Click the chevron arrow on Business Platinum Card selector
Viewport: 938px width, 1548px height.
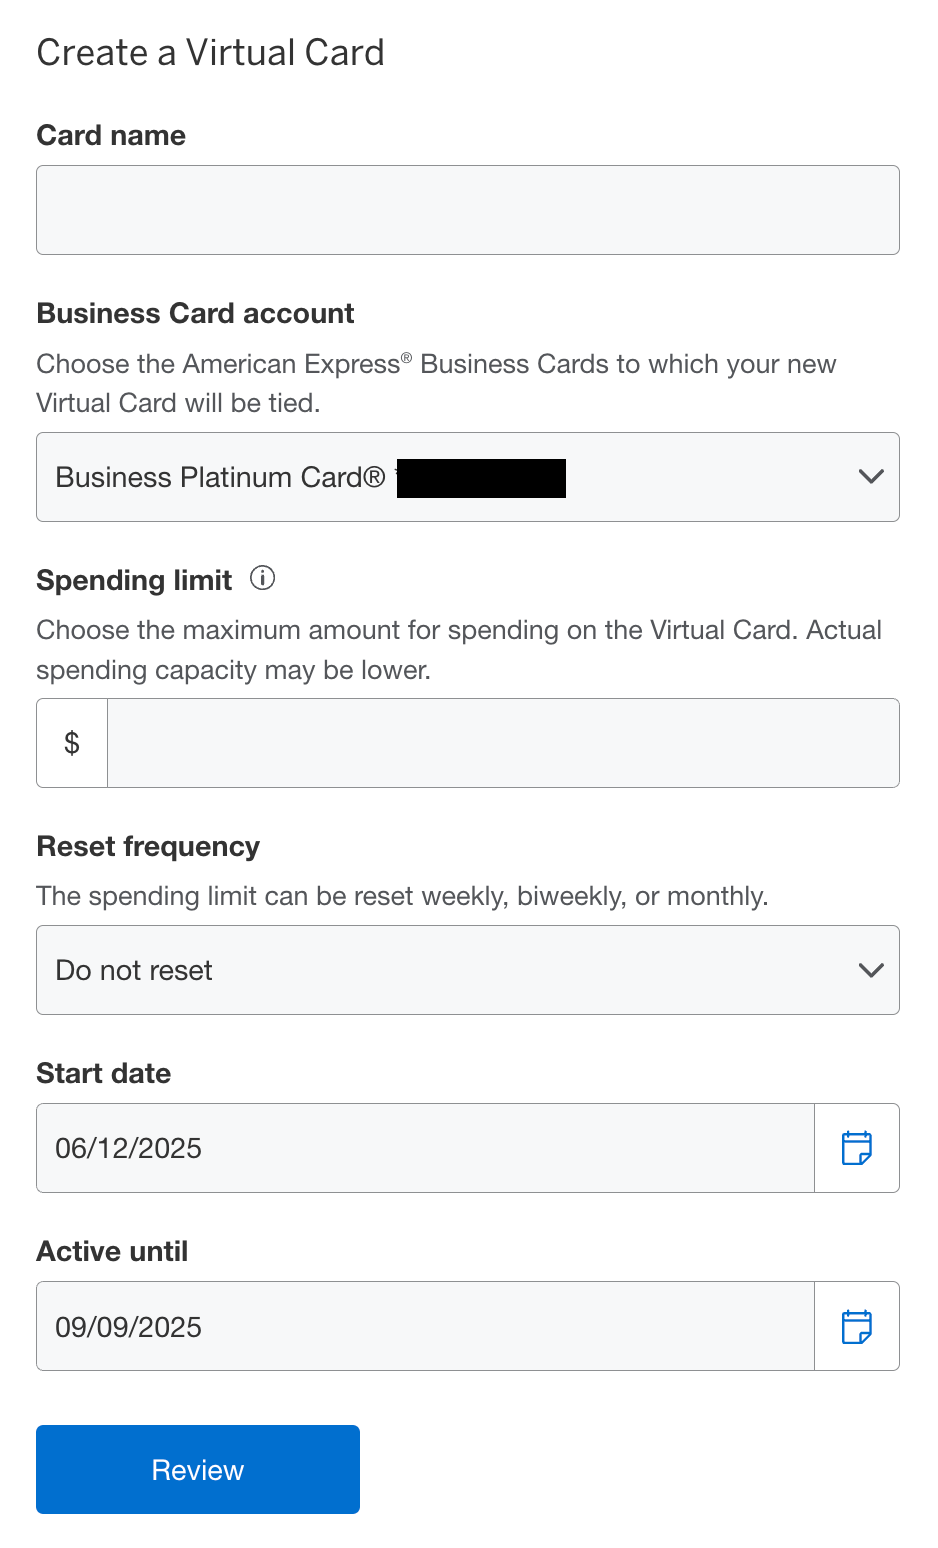(871, 477)
